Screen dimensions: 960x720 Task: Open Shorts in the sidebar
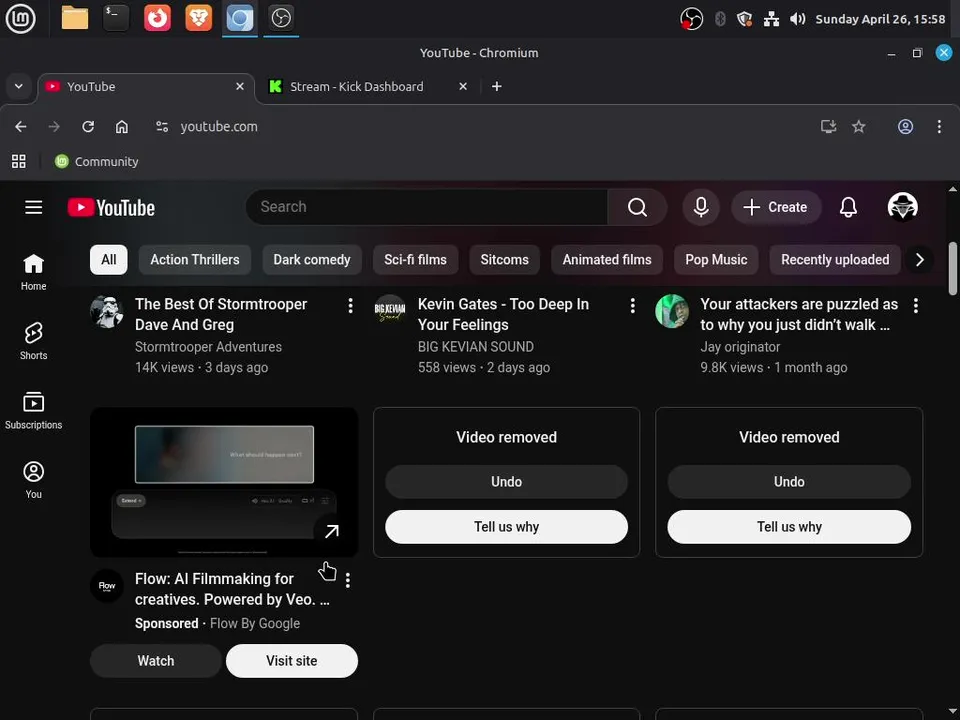click(34, 341)
